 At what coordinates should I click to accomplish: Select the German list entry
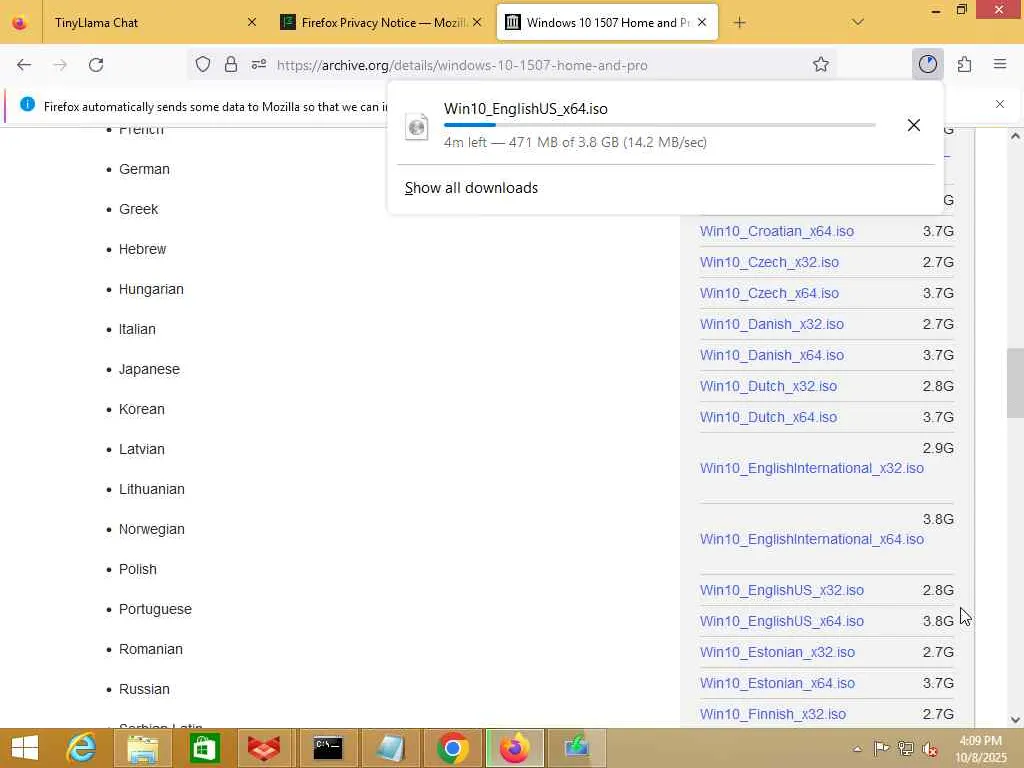coord(144,169)
